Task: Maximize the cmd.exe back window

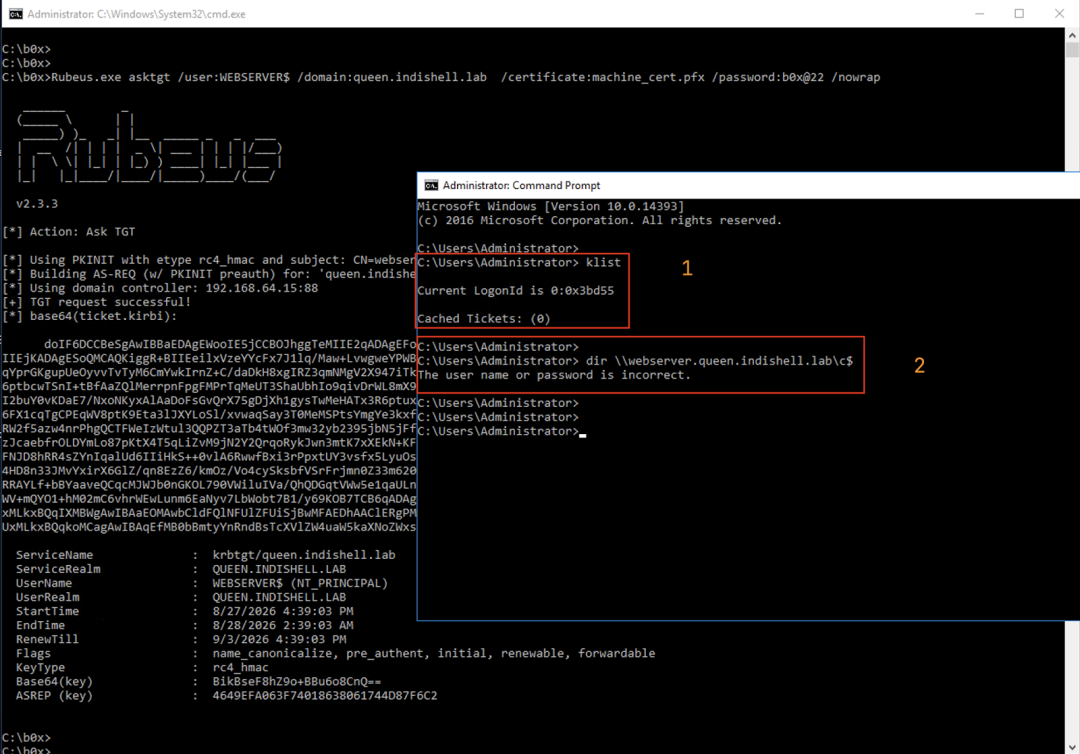Action: [x=1019, y=14]
